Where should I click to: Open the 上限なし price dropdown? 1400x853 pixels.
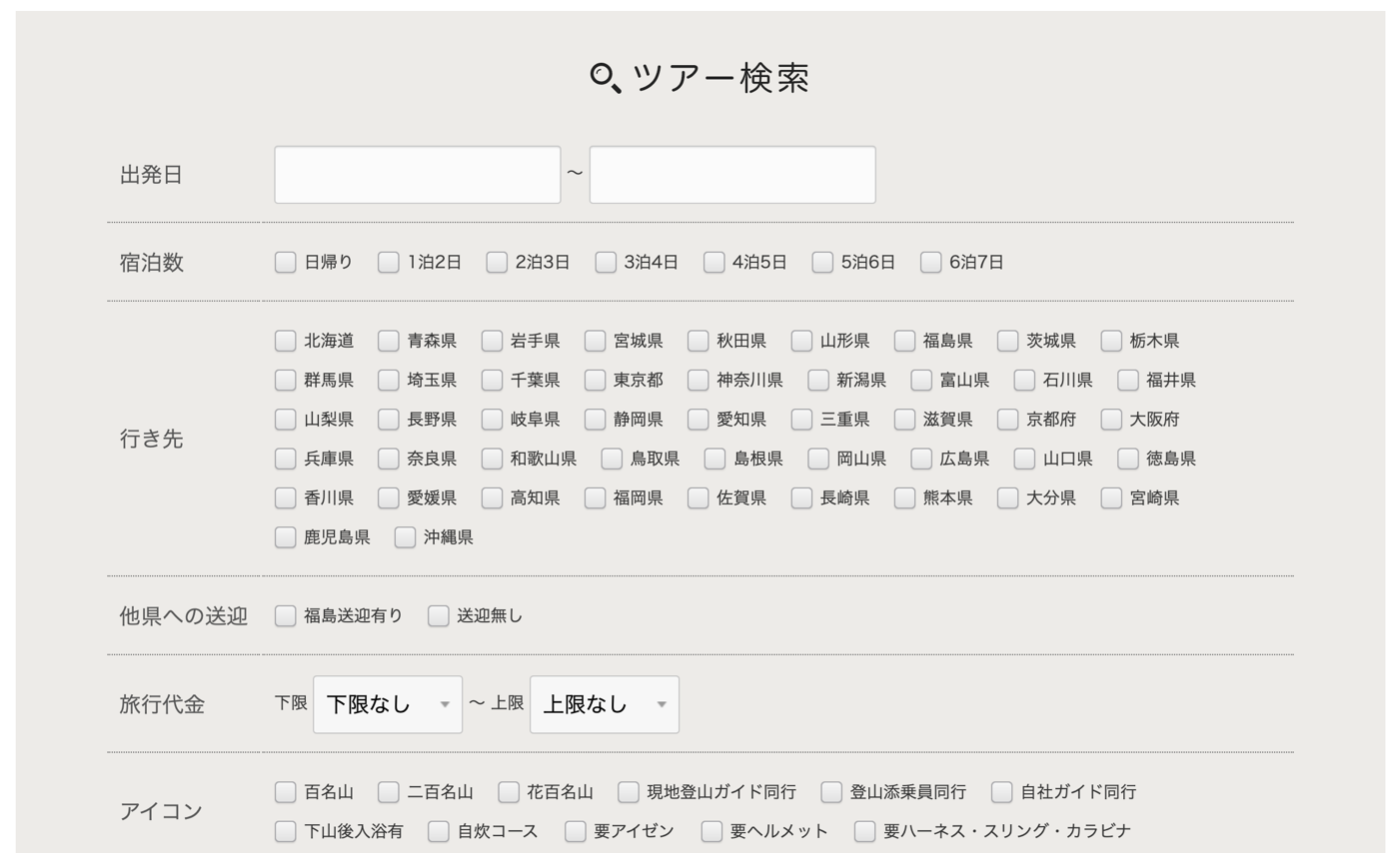(604, 705)
